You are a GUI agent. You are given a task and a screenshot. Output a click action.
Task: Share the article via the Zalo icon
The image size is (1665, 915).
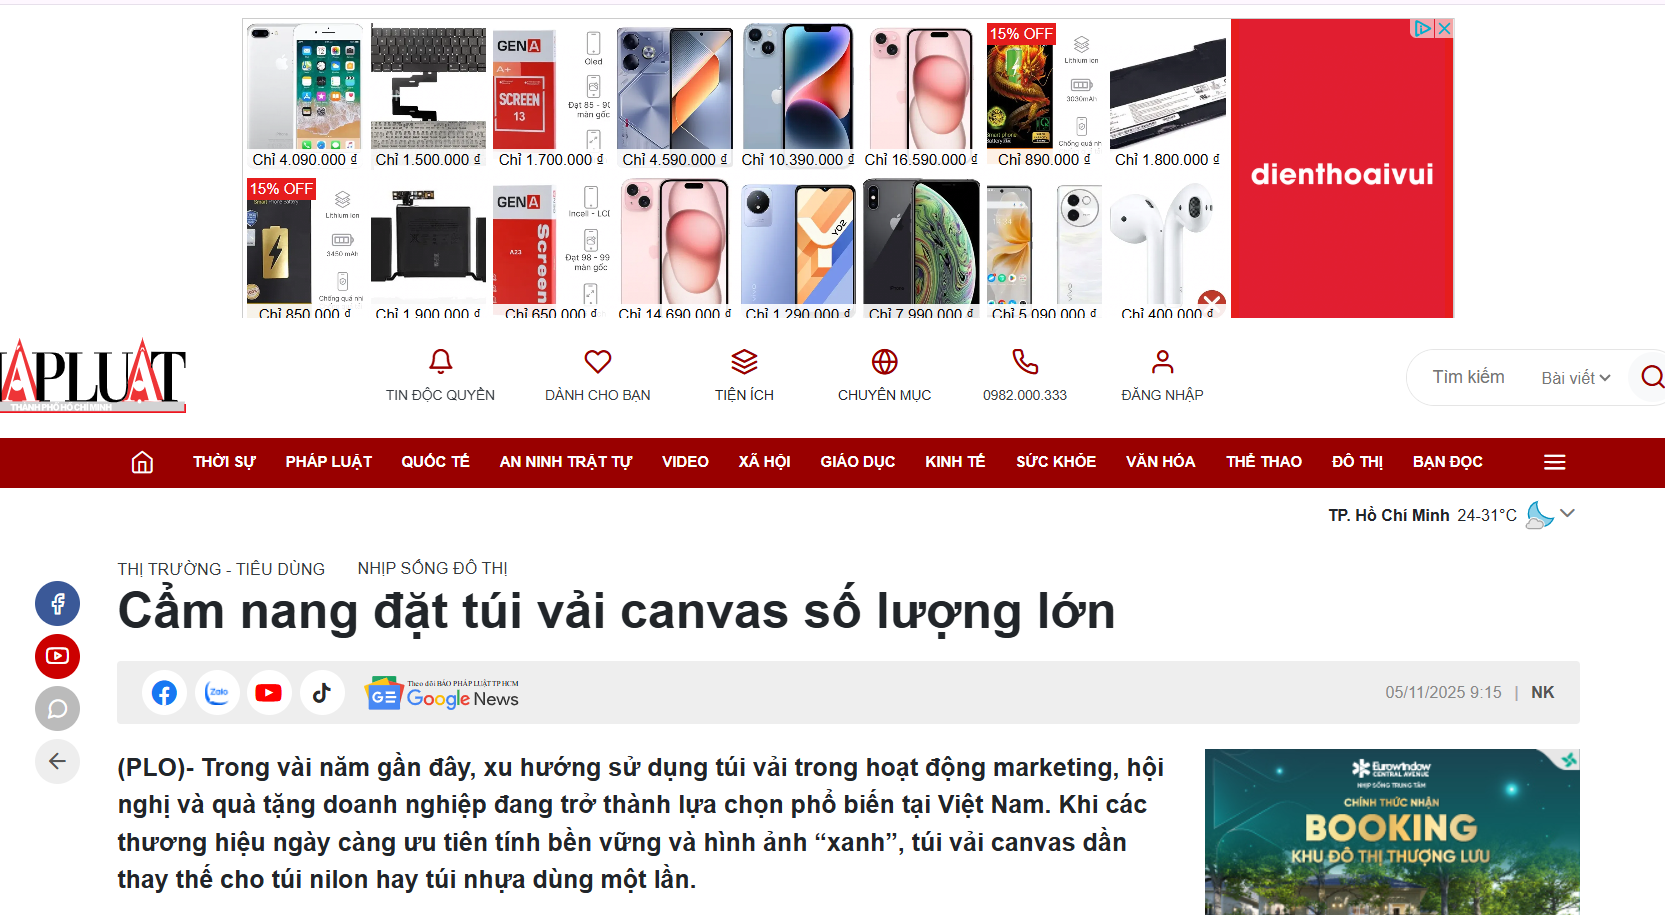coord(217,692)
